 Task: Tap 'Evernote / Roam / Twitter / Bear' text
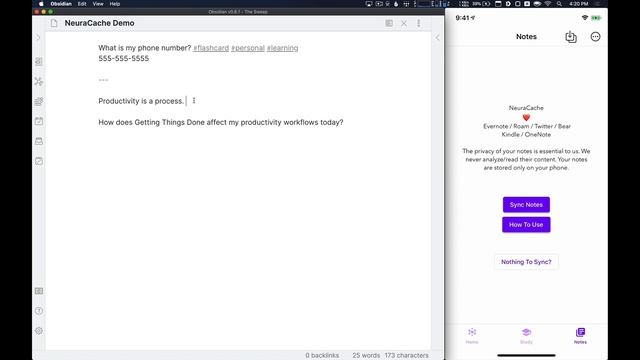point(527,127)
